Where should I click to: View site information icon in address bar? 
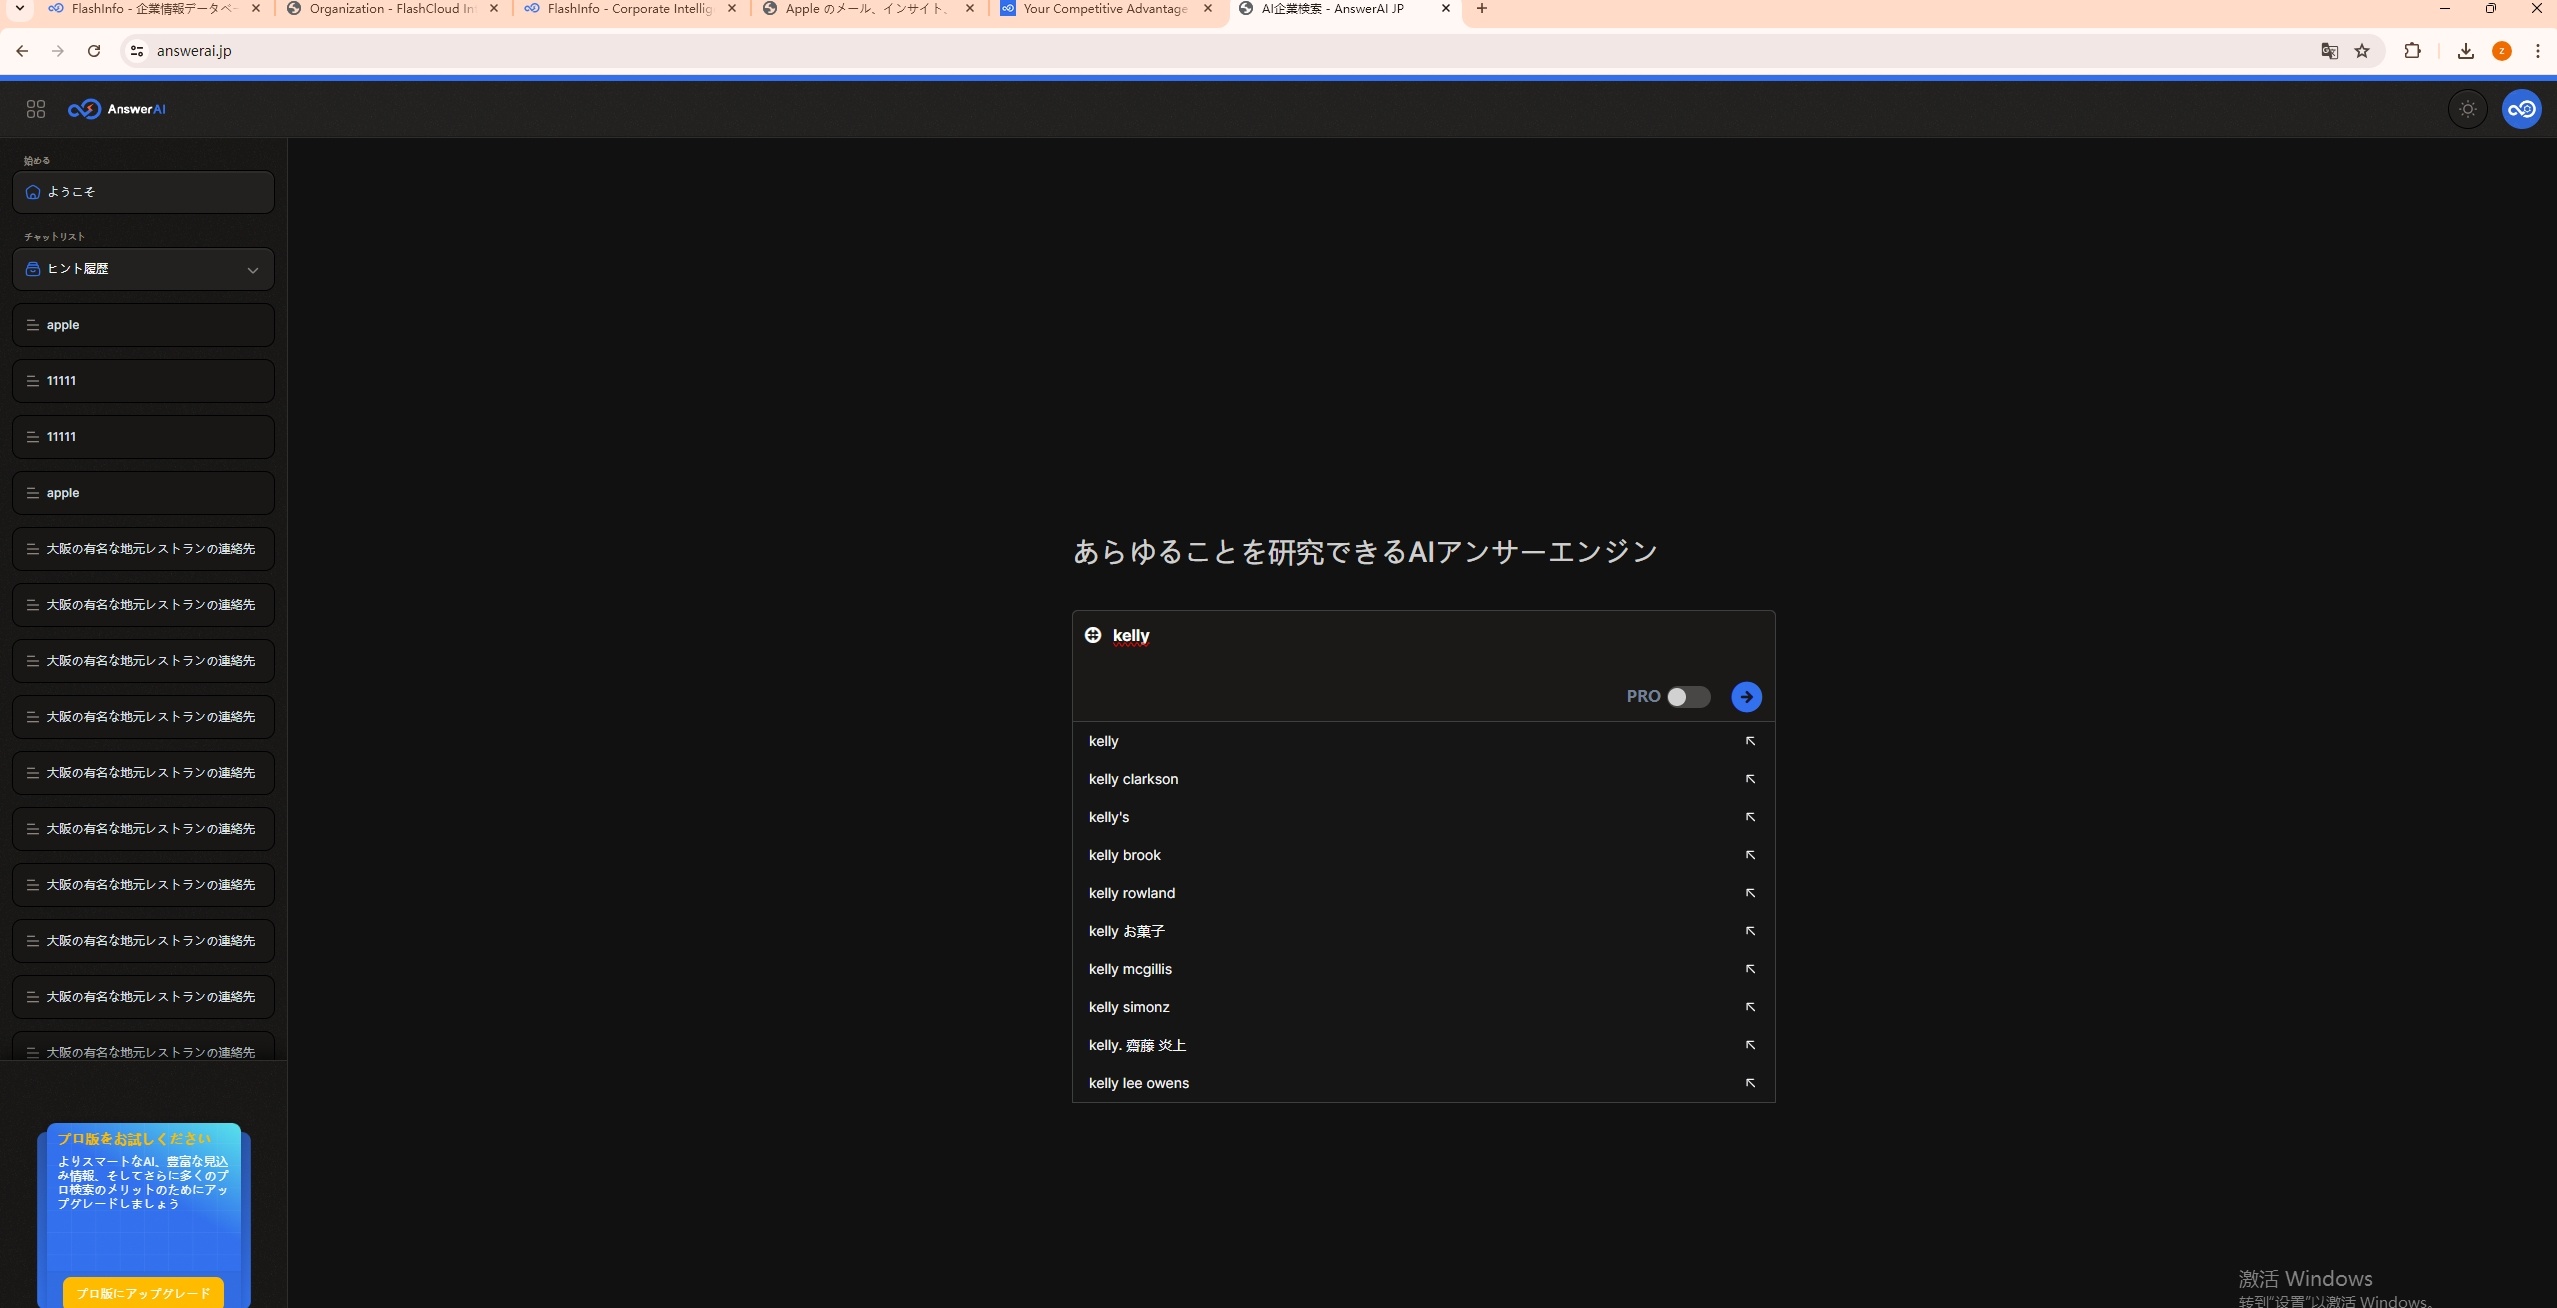click(x=137, y=51)
